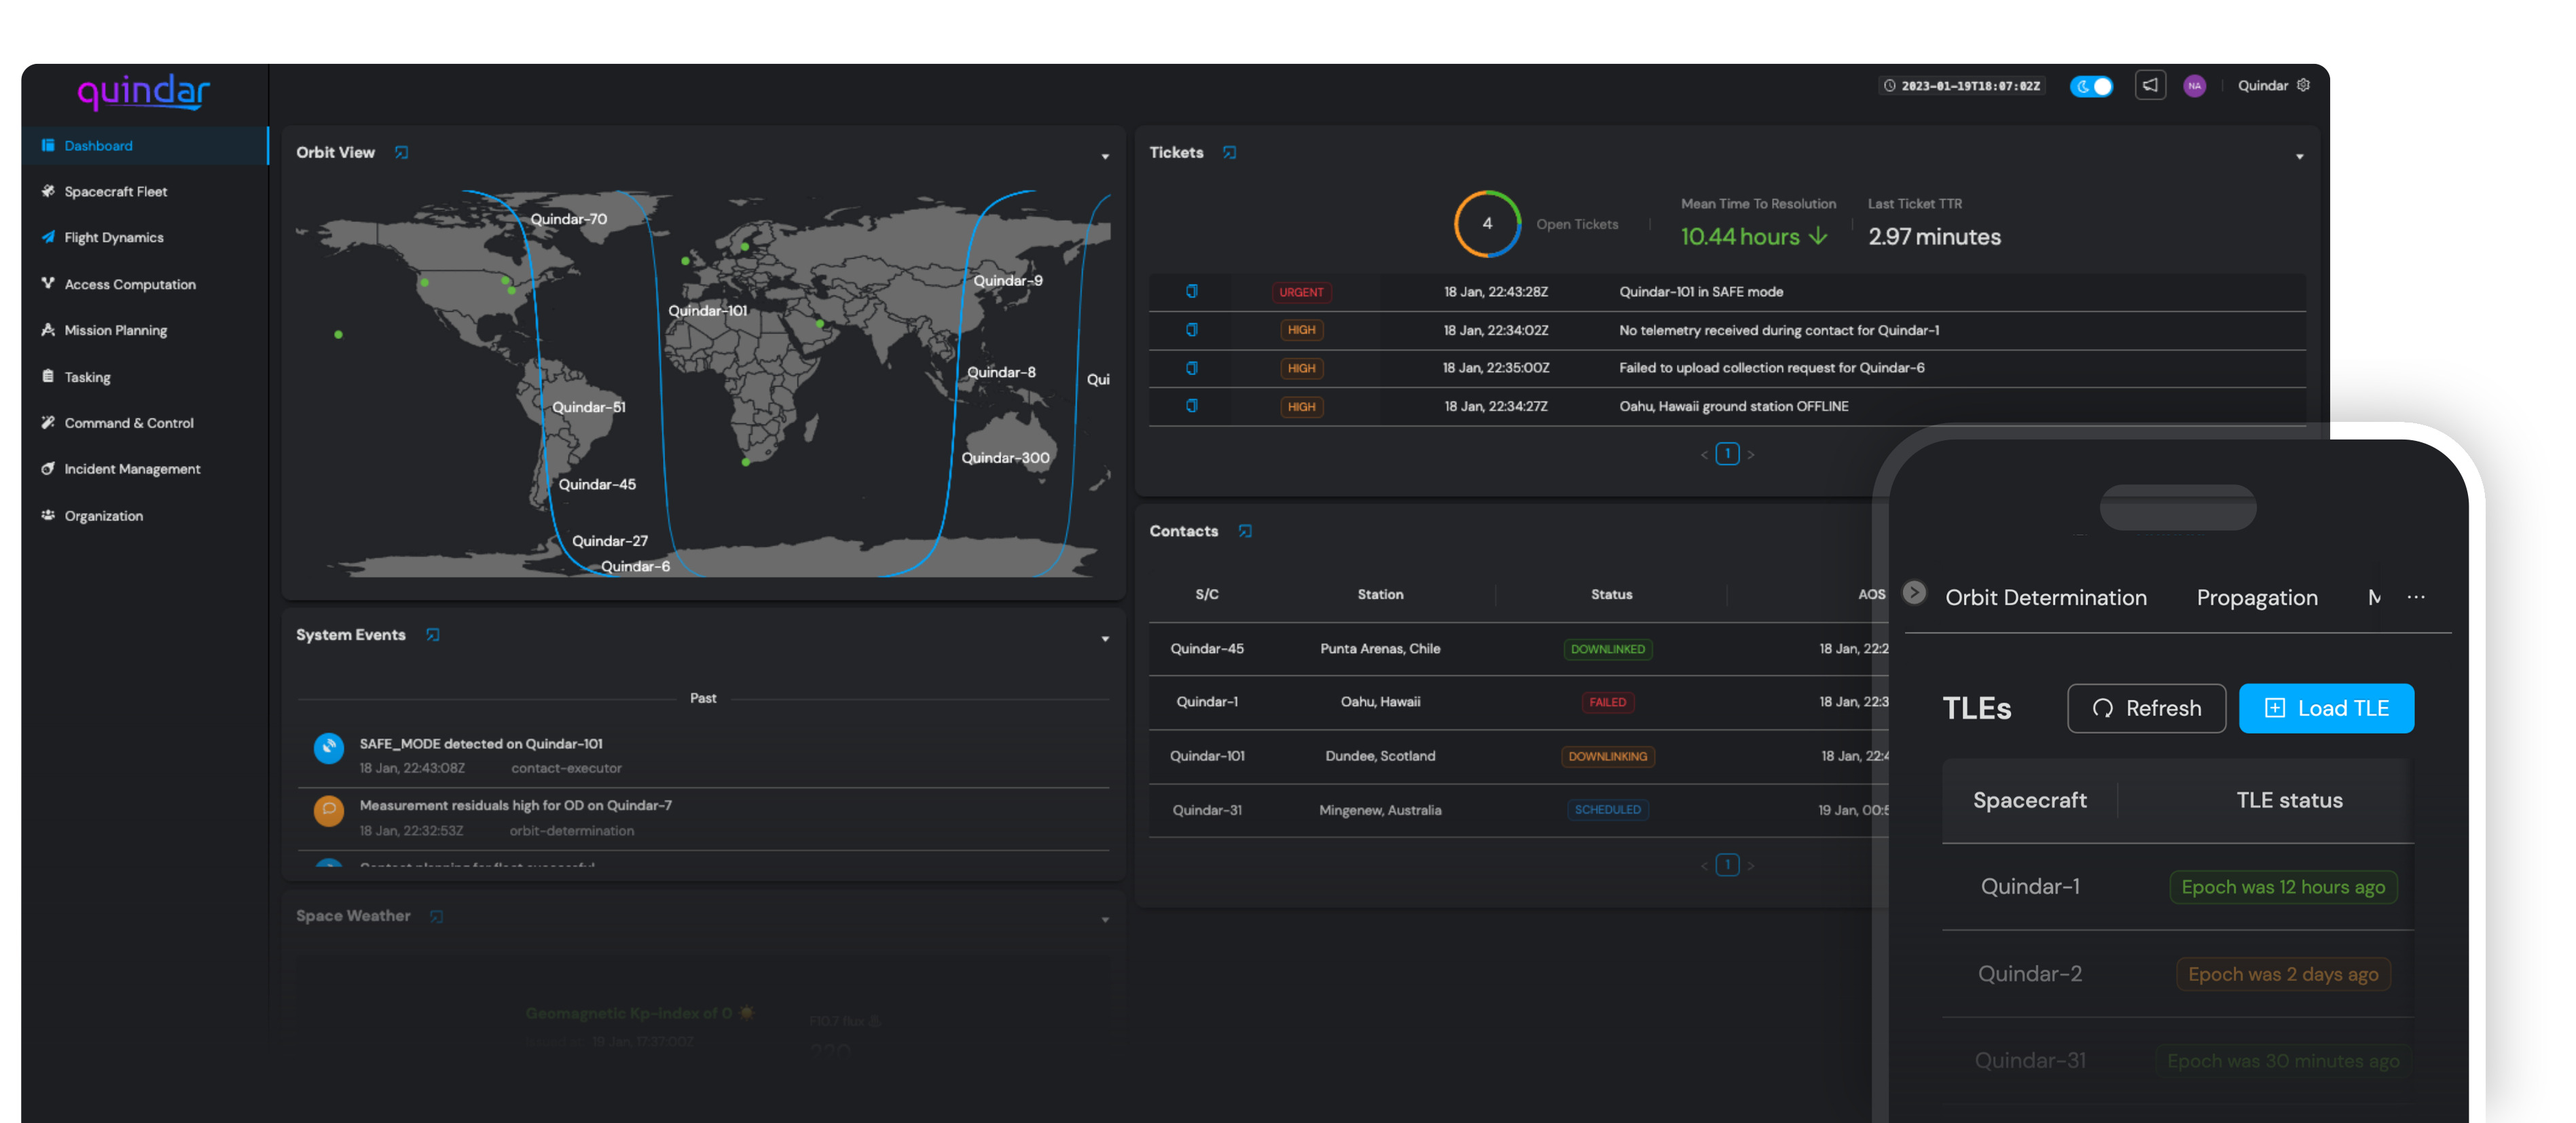This screenshot has width=2576, height=1123.
Task: Click the Open Tickets circular gauge
Action: point(1487,224)
